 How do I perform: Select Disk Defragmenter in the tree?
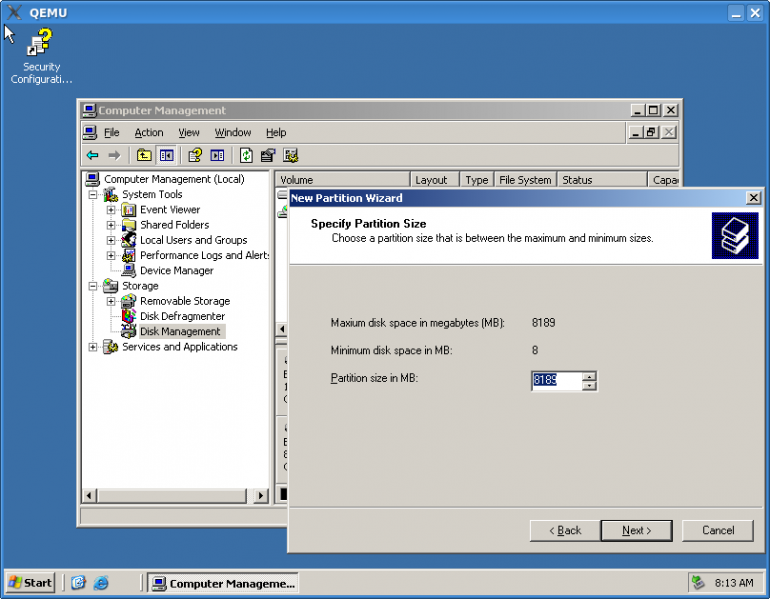point(182,316)
